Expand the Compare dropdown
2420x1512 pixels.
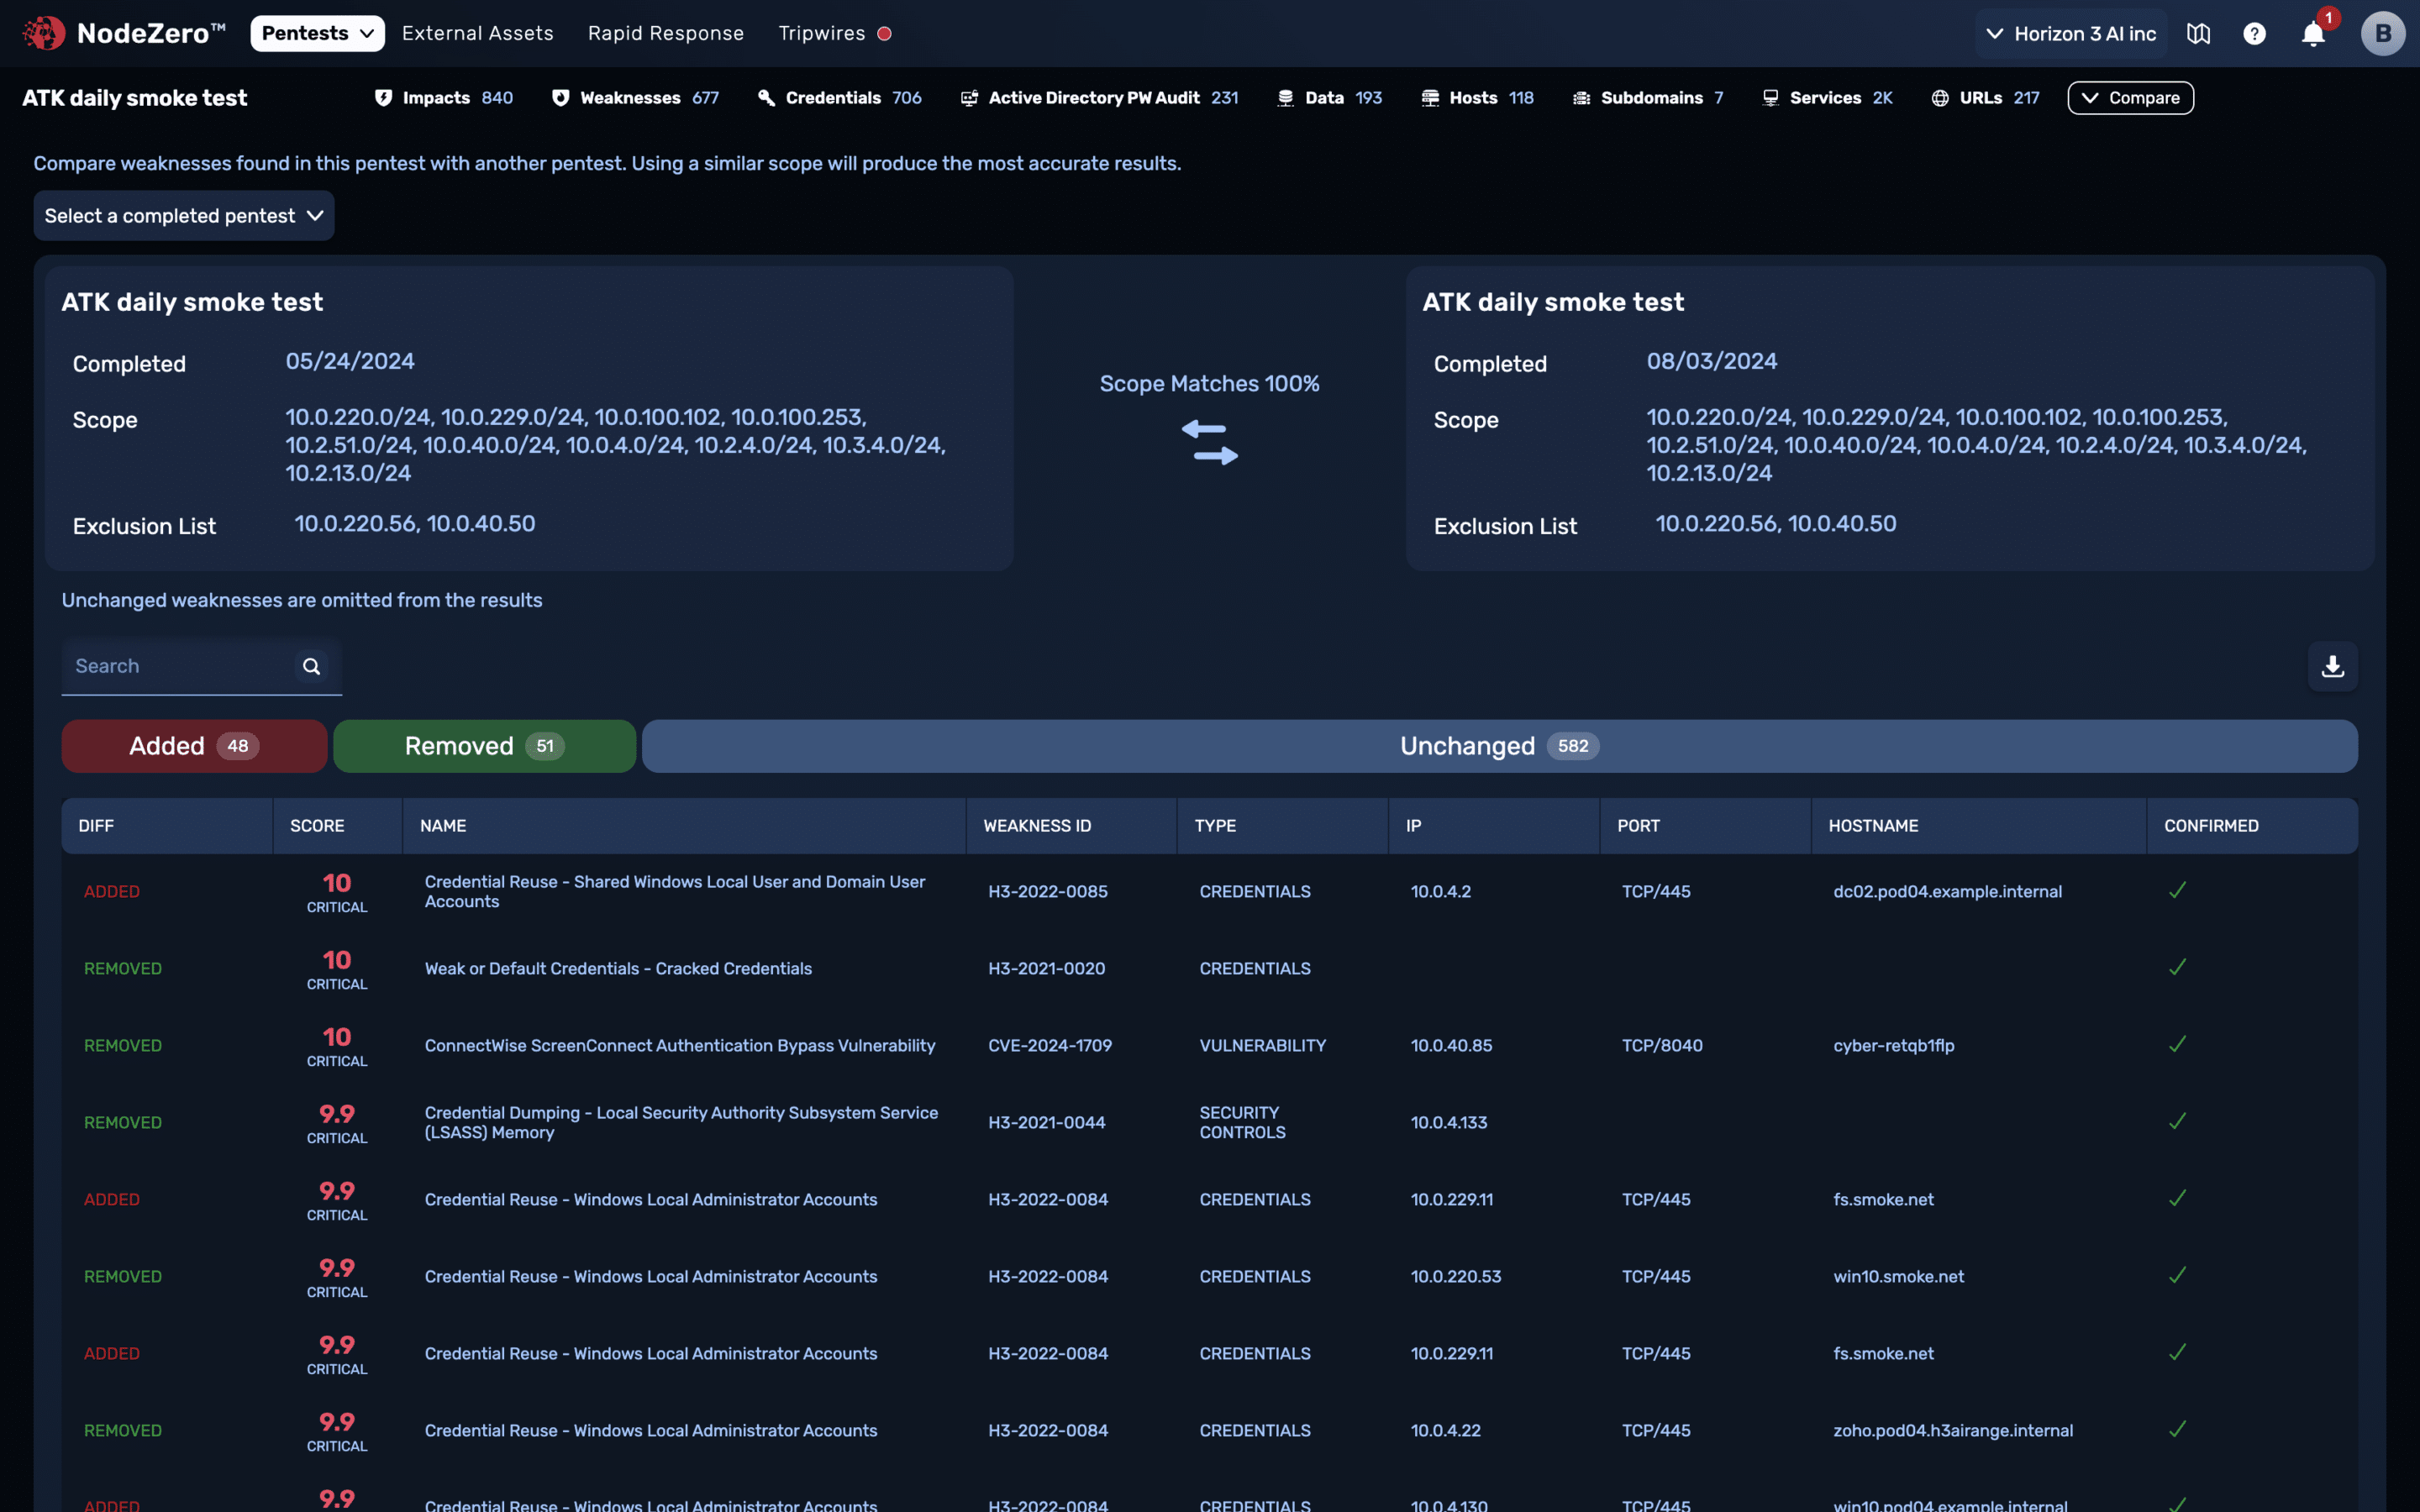pos(2130,97)
